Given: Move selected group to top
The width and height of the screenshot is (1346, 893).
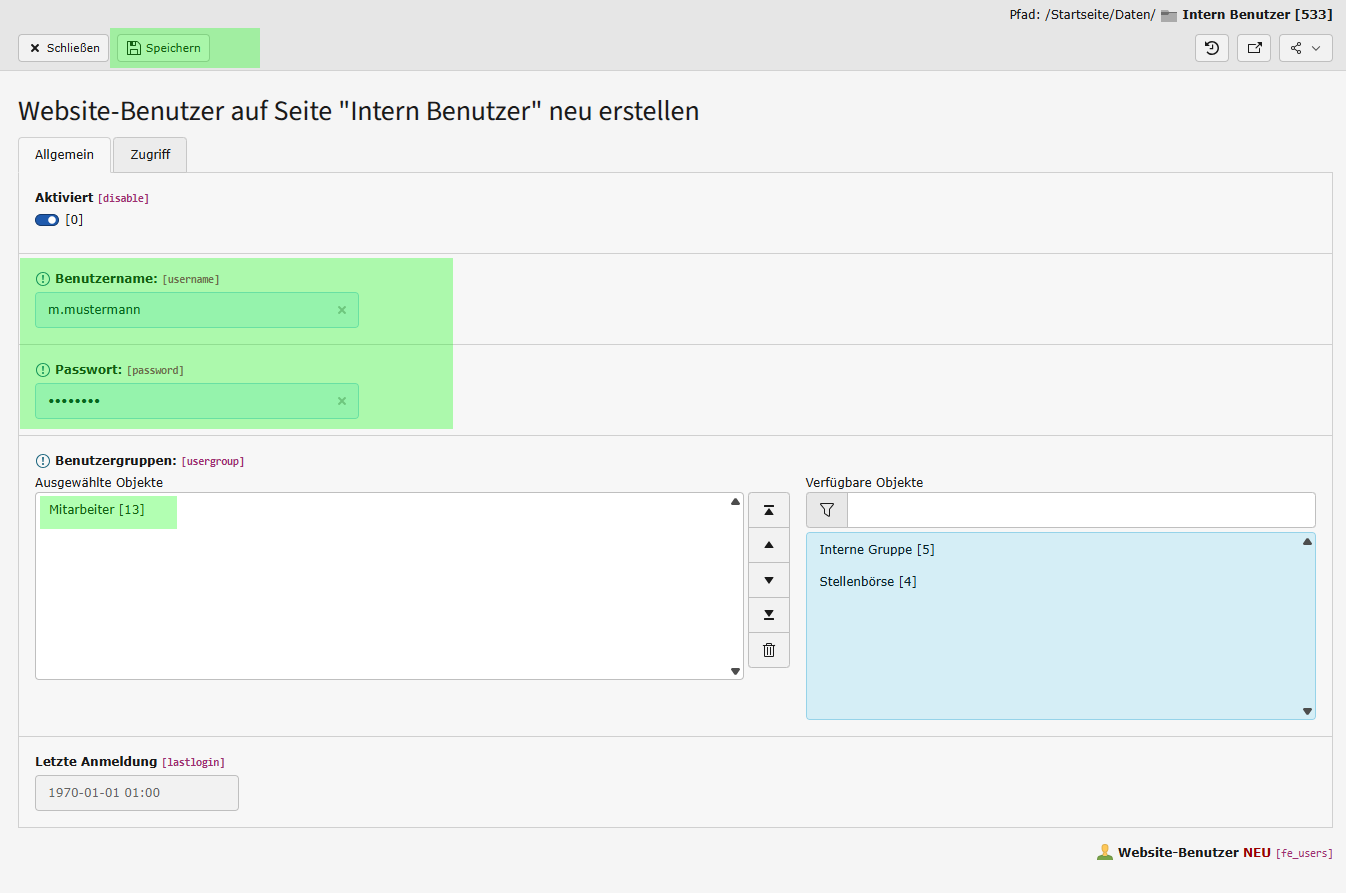Looking at the screenshot, I should tap(769, 510).
